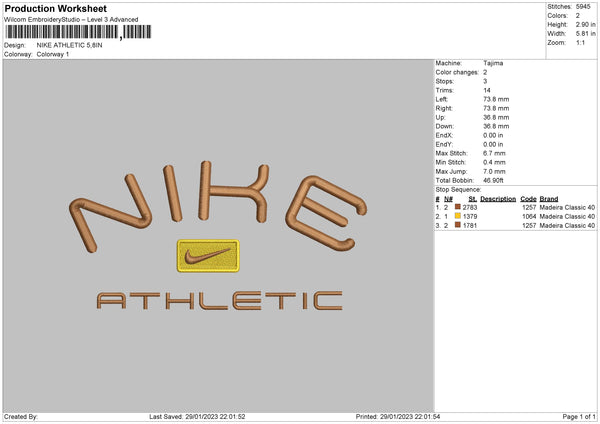Click the arched 'NIKE' embroidered lettering

coord(218,207)
